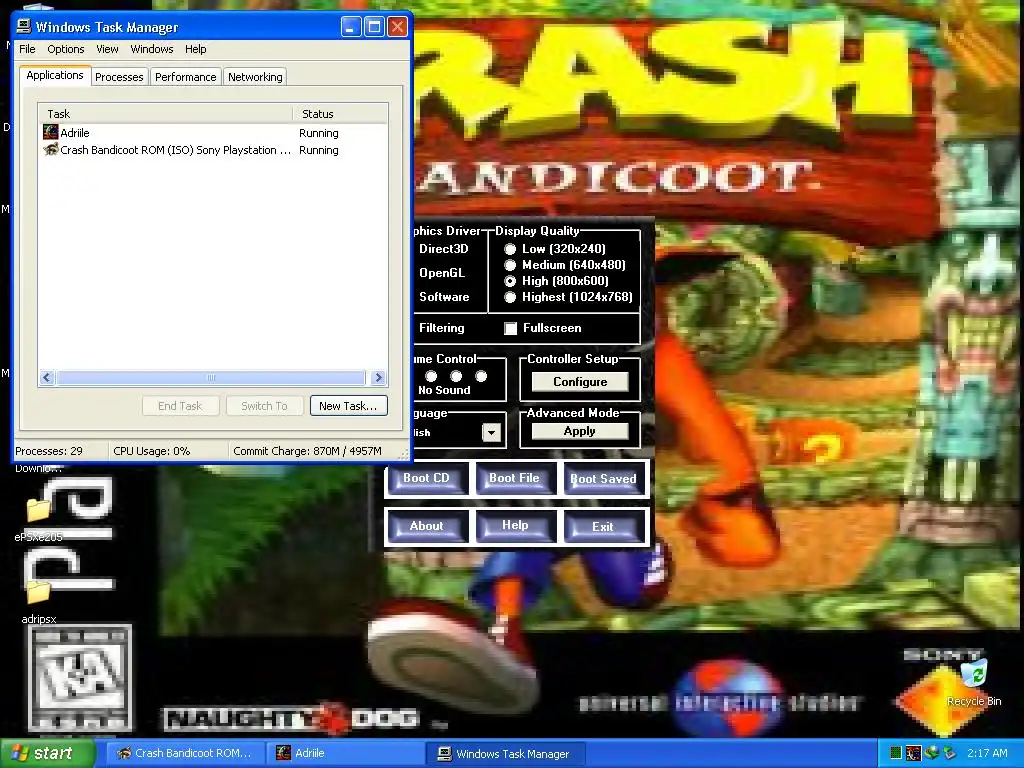The width and height of the screenshot is (1024, 768).
Task: Switch to the Performance tab
Action: [185, 77]
